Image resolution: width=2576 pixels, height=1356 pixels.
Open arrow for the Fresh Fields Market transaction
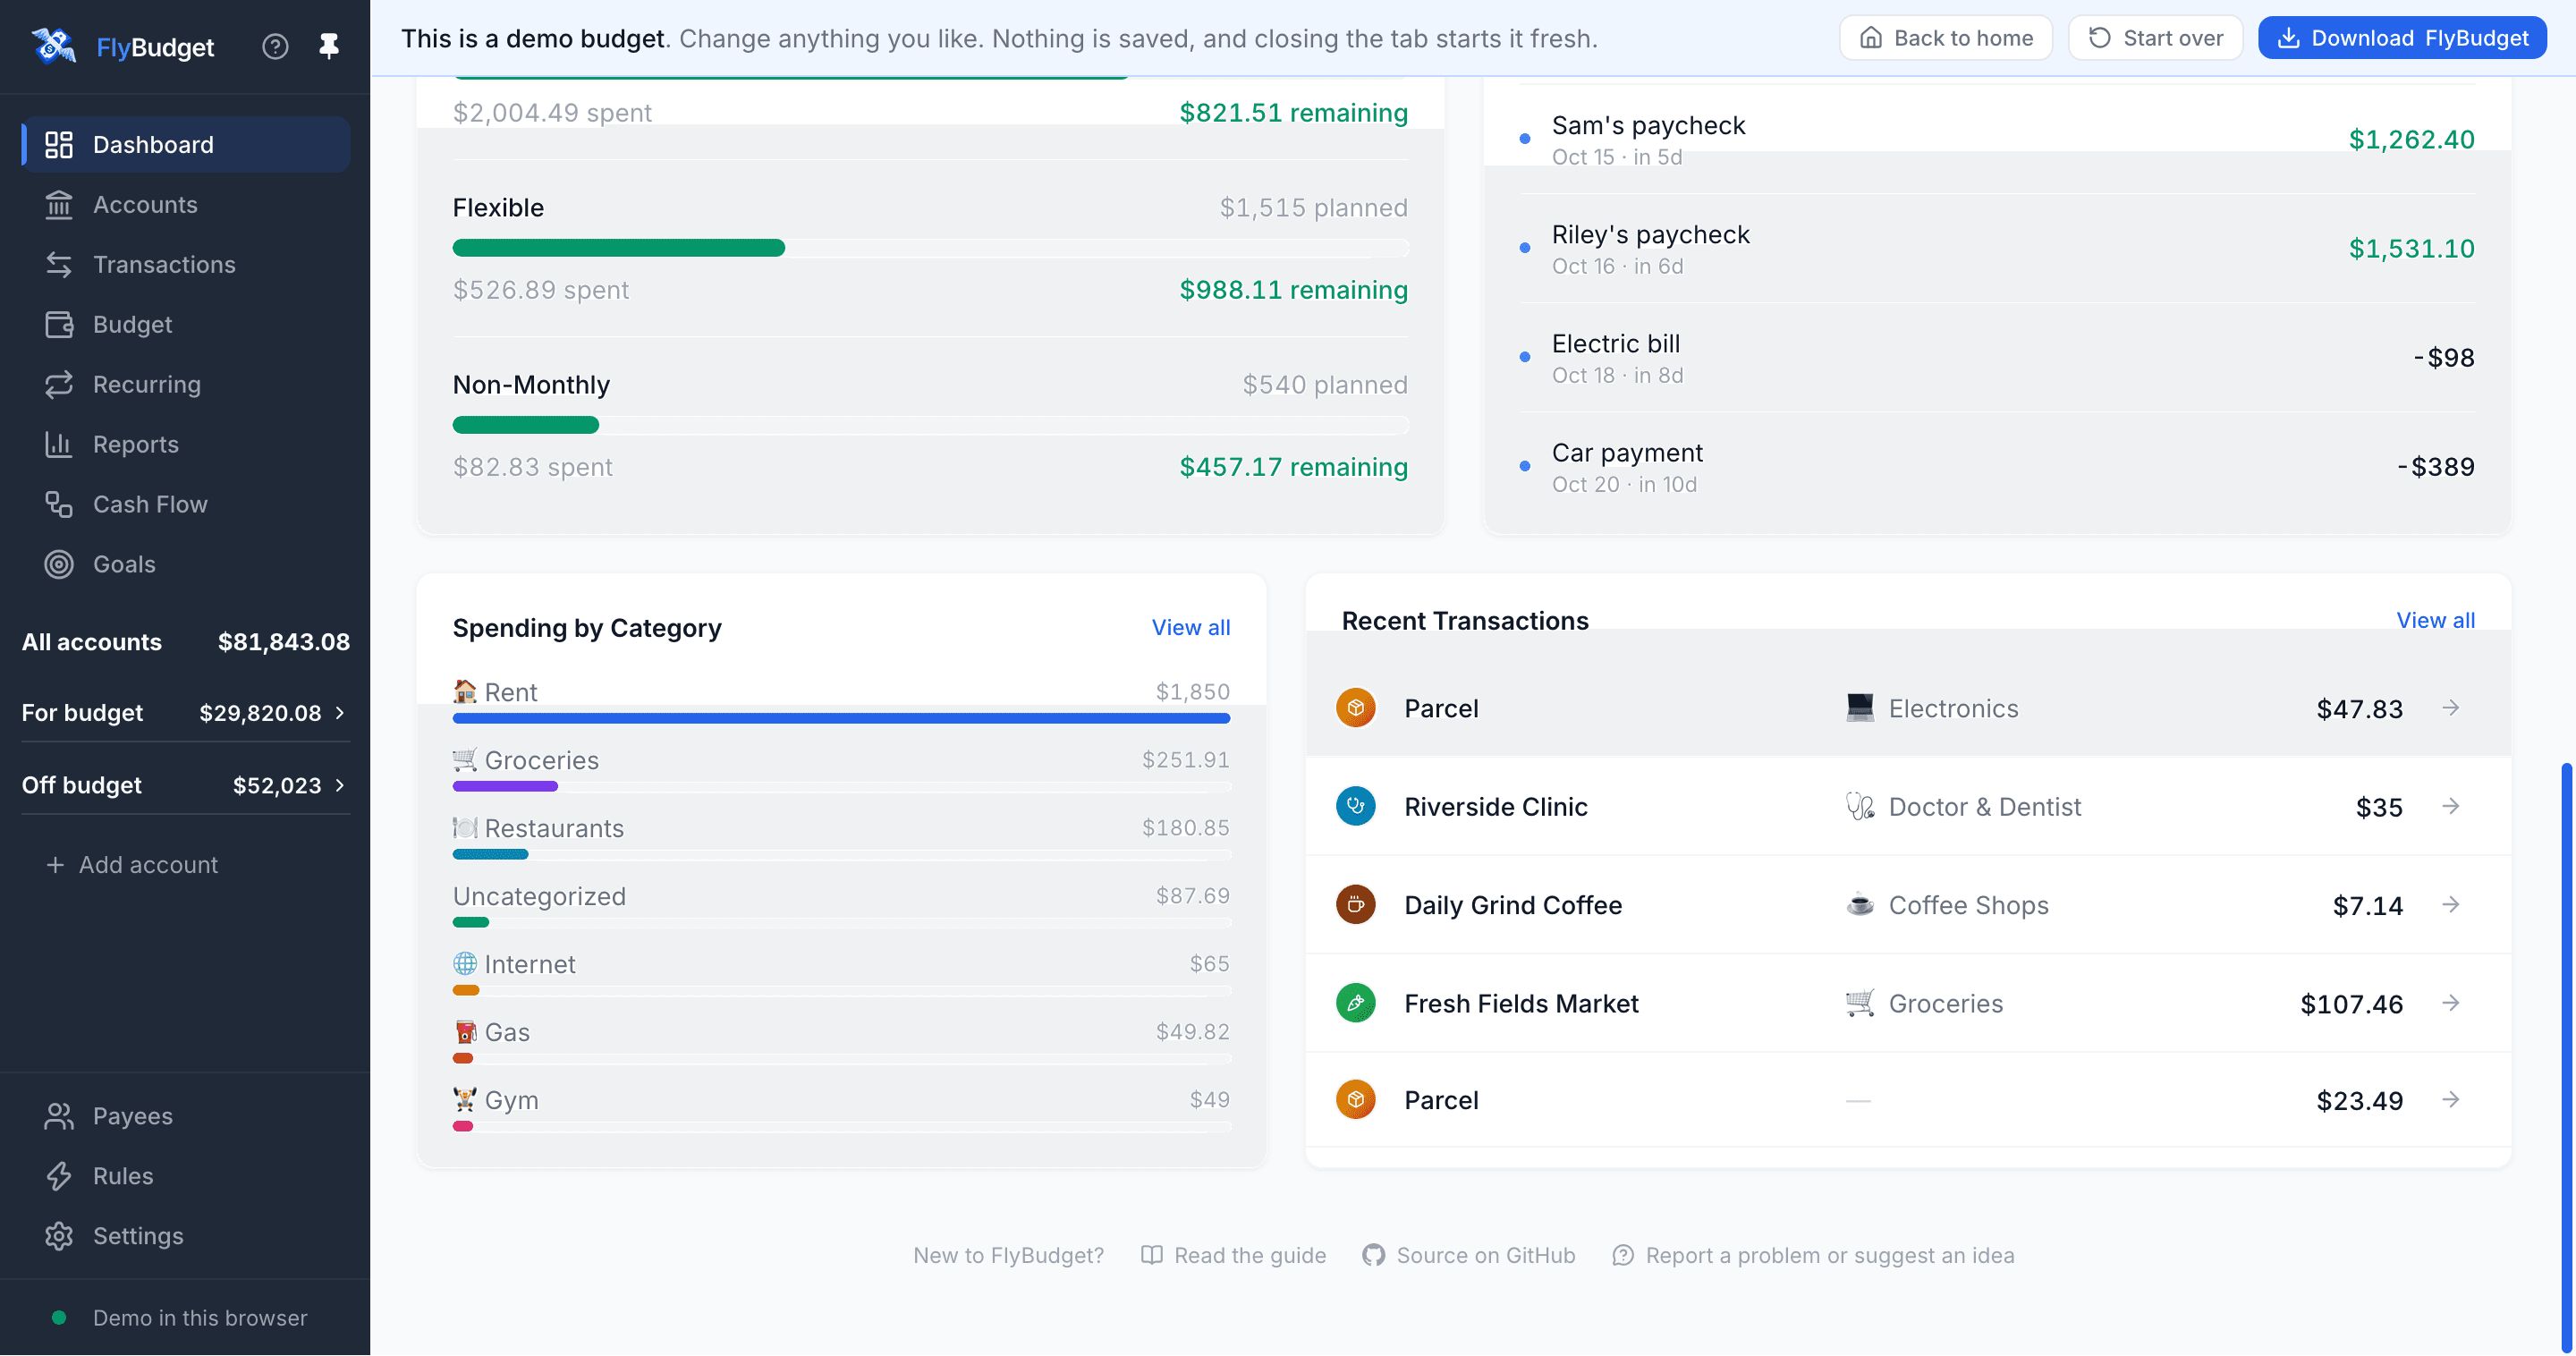coord(2450,1003)
